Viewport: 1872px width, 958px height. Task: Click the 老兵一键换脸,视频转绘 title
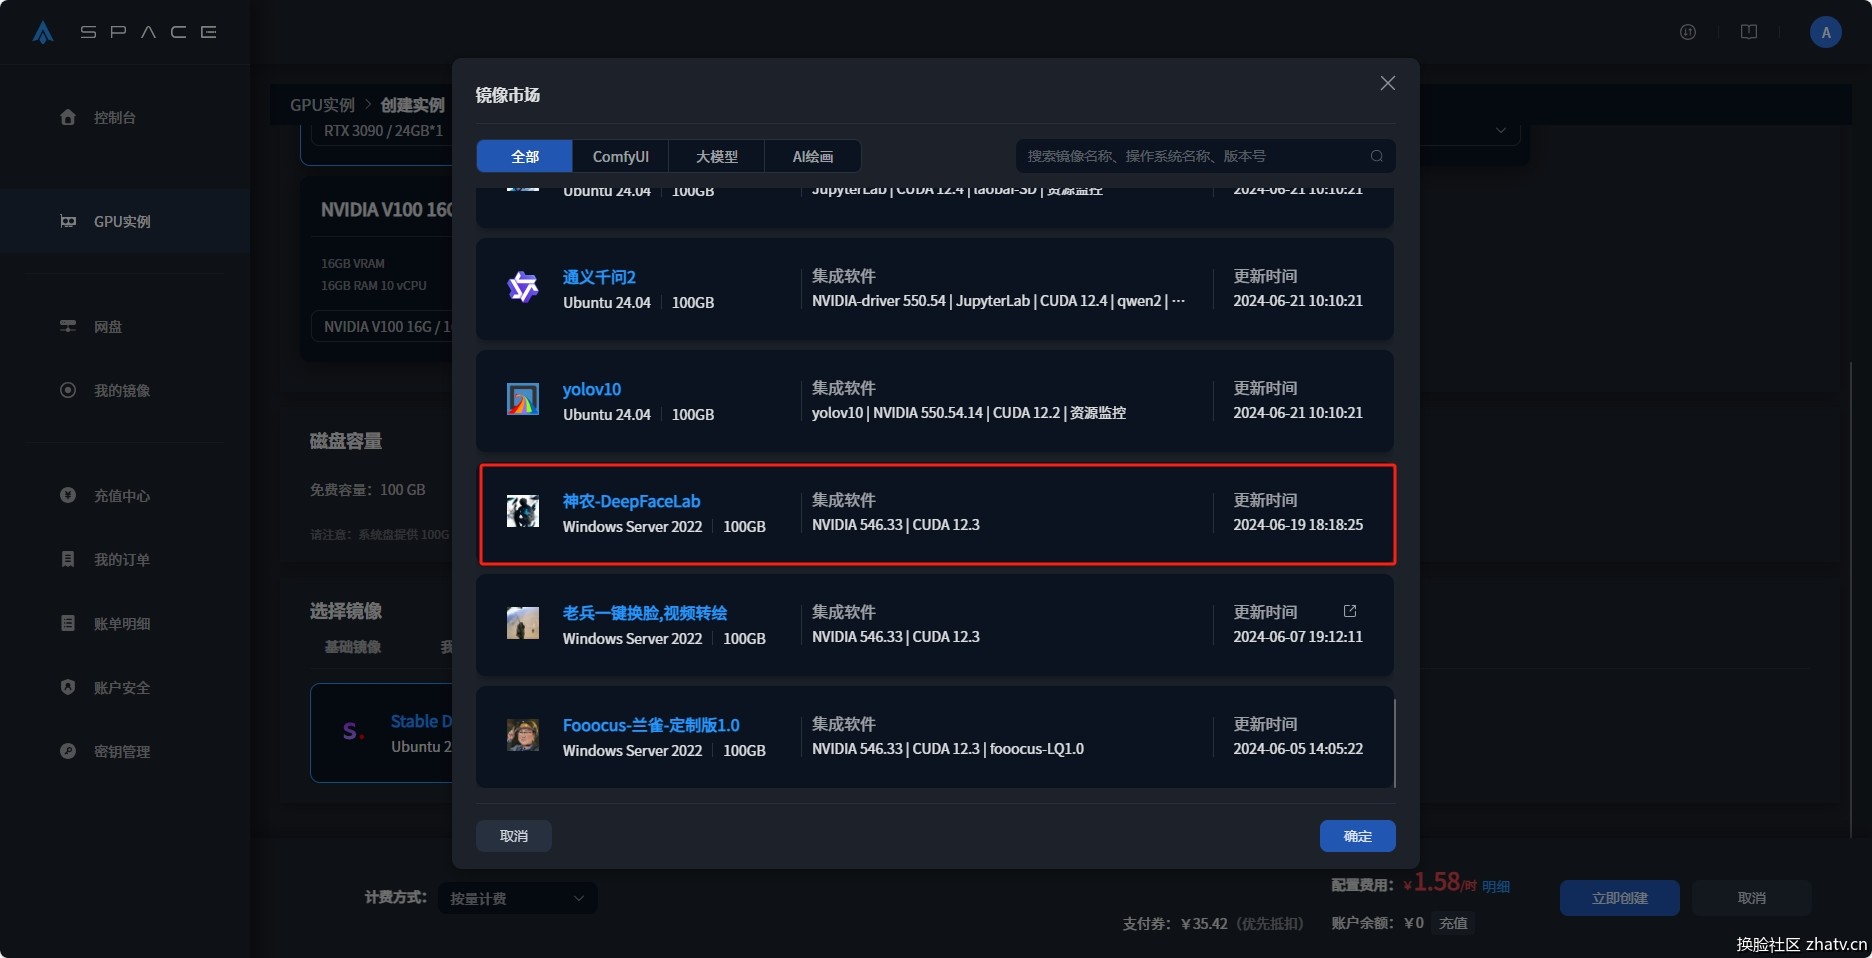pyautogui.click(x=645, y=613)
